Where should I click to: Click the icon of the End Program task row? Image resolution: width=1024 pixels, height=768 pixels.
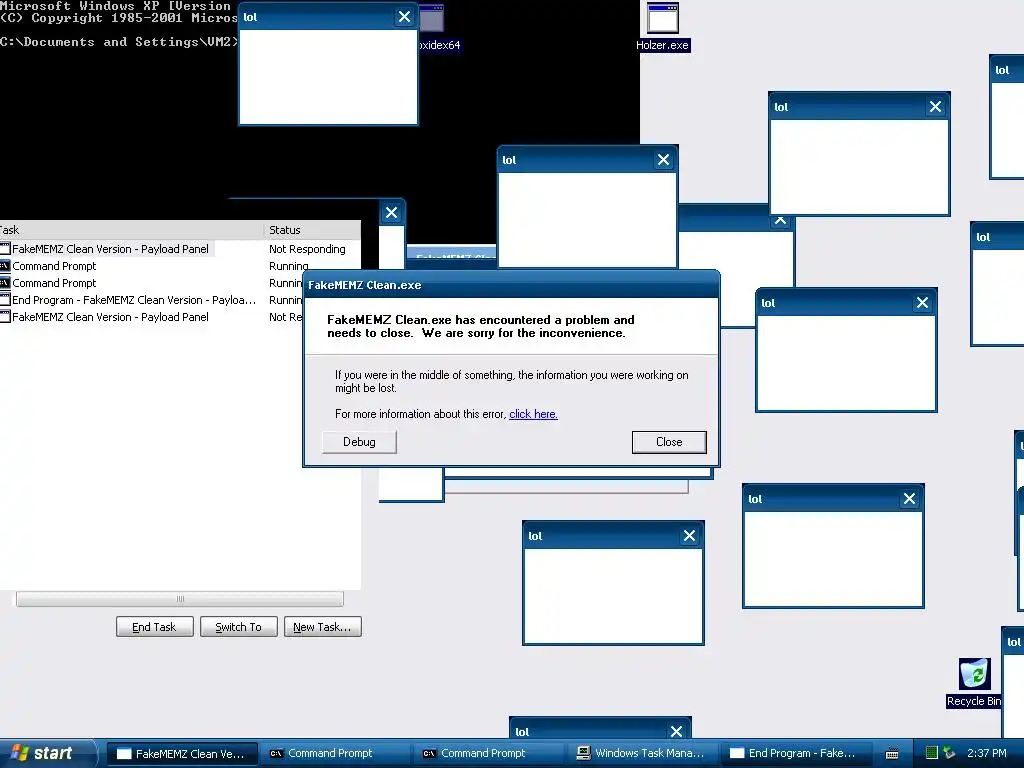[5, 300]
